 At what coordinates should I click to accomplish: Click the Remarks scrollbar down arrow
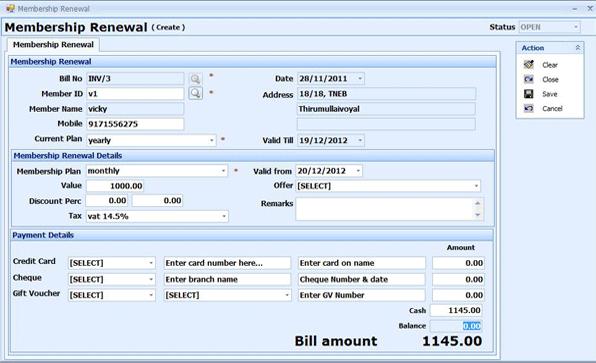[478, 215]
